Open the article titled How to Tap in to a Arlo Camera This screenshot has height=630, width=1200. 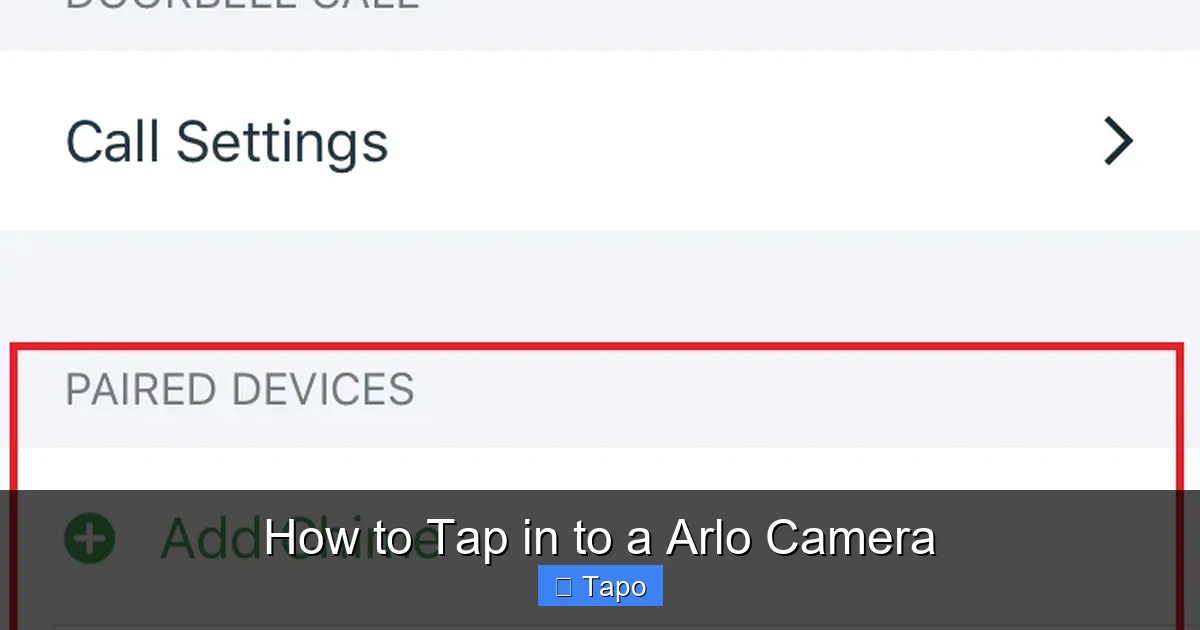[x=600, y=537]
